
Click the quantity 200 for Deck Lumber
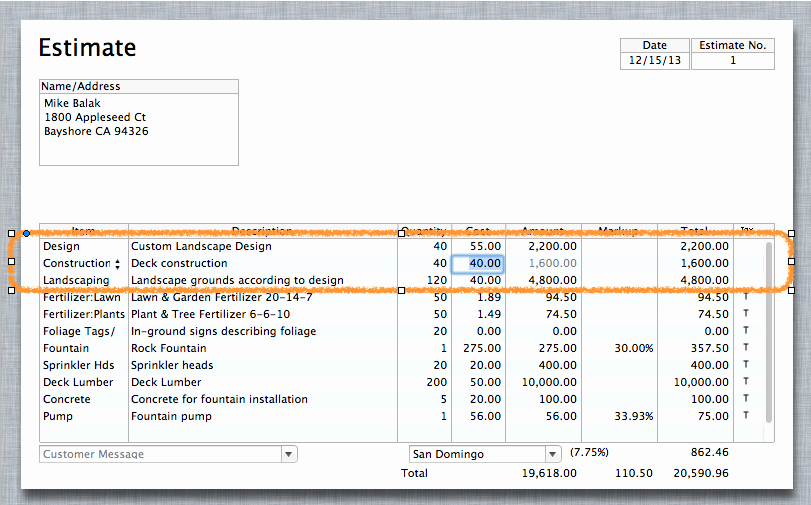437,383
